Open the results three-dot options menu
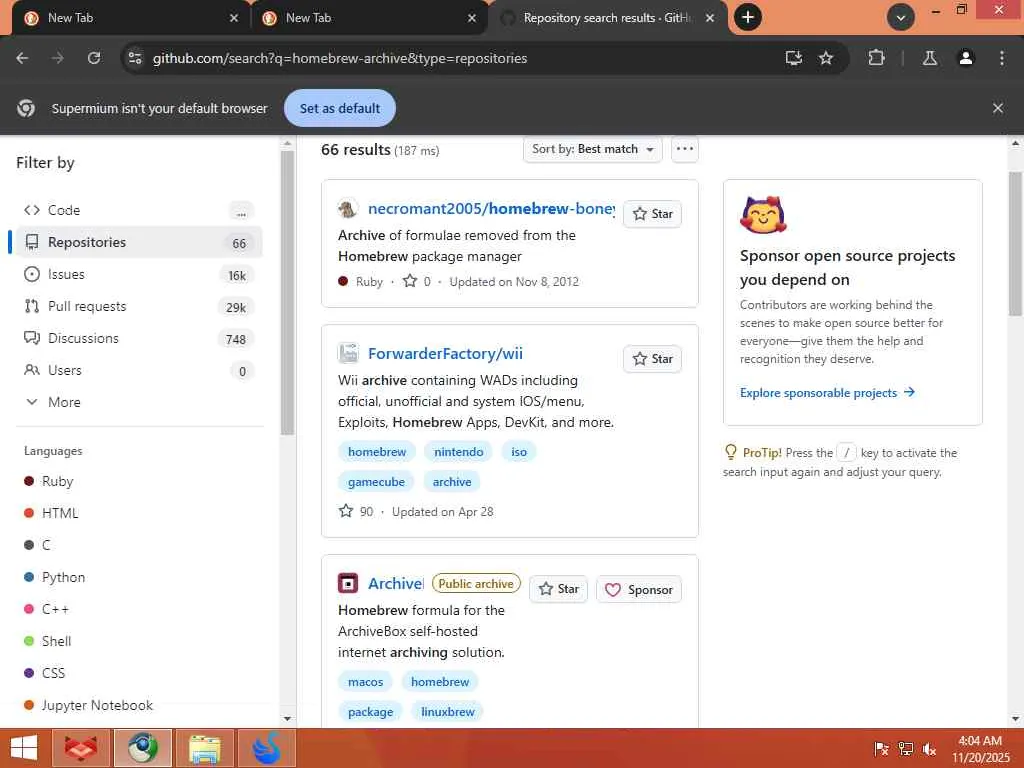 684,149
